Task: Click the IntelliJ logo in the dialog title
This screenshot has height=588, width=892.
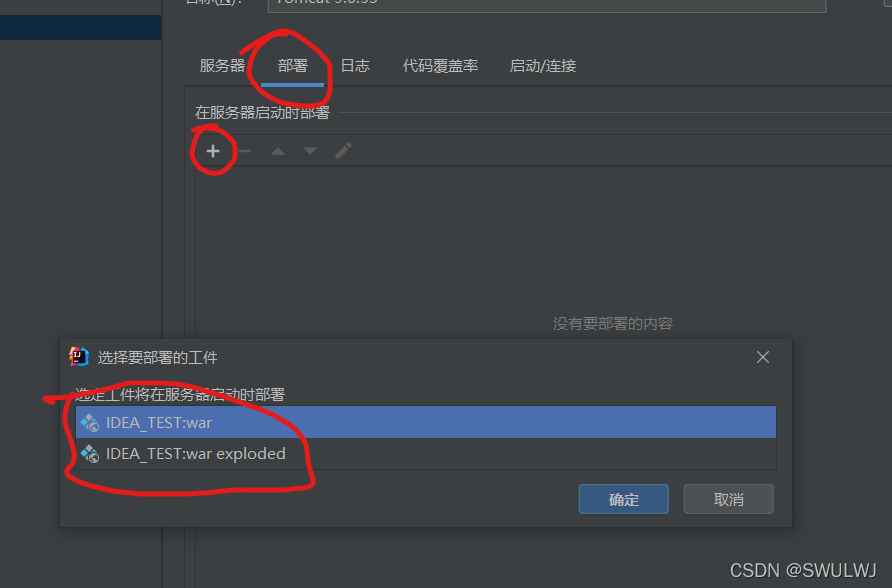Action: (x=79, y=357)
